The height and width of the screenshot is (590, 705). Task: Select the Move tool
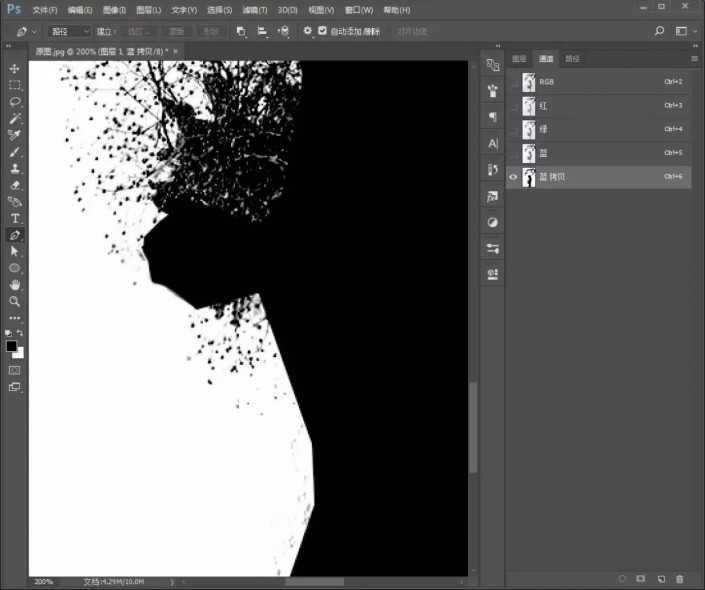point(15,68)
